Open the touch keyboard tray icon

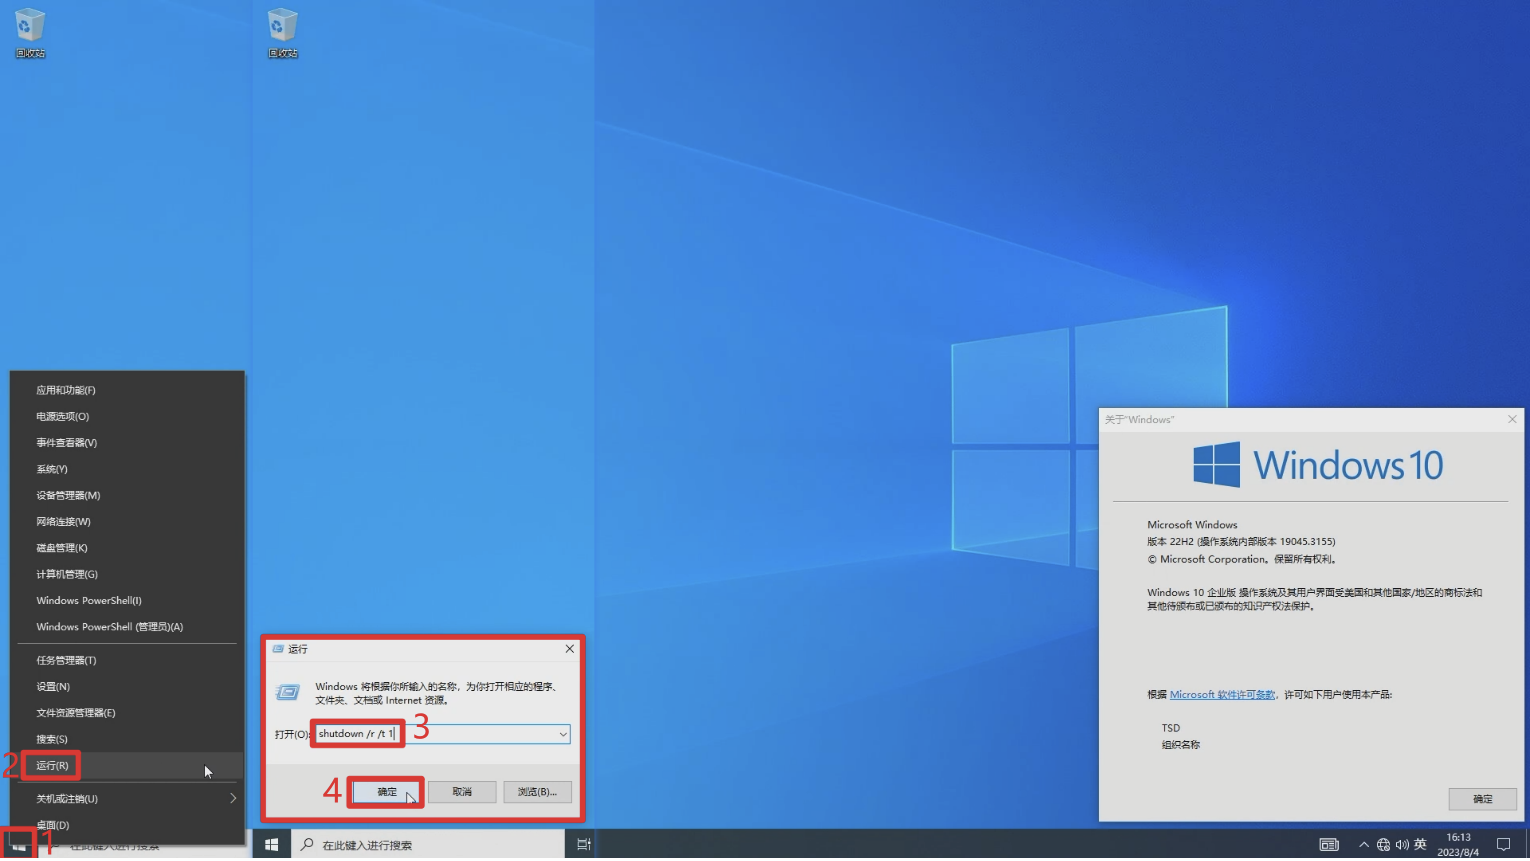[1329, 845]
